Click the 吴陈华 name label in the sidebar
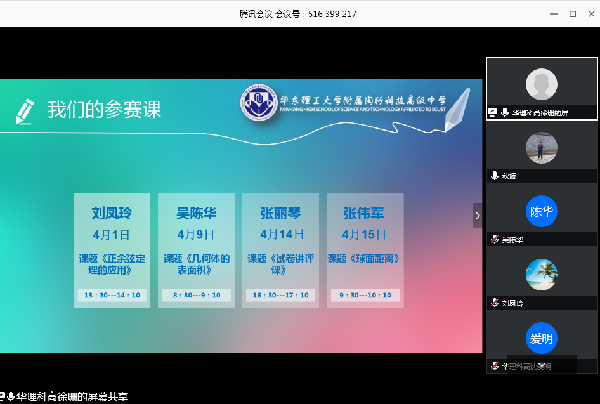Viewport: 600px width, 404px height. (512, 240)
